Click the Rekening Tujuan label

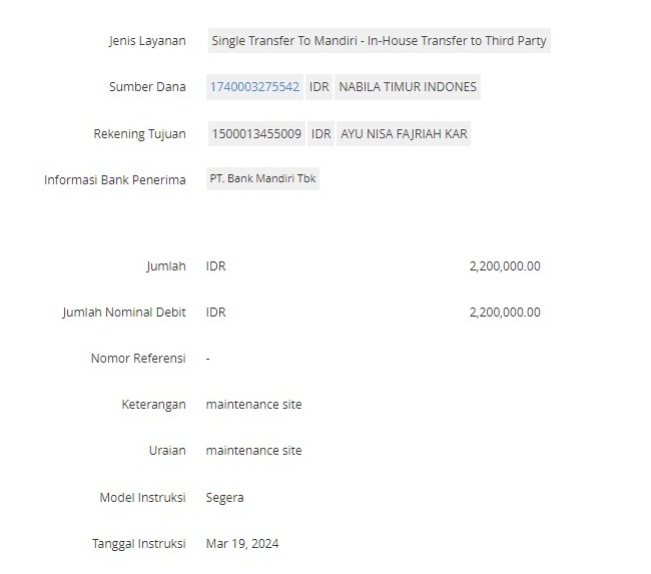(140, 134)
